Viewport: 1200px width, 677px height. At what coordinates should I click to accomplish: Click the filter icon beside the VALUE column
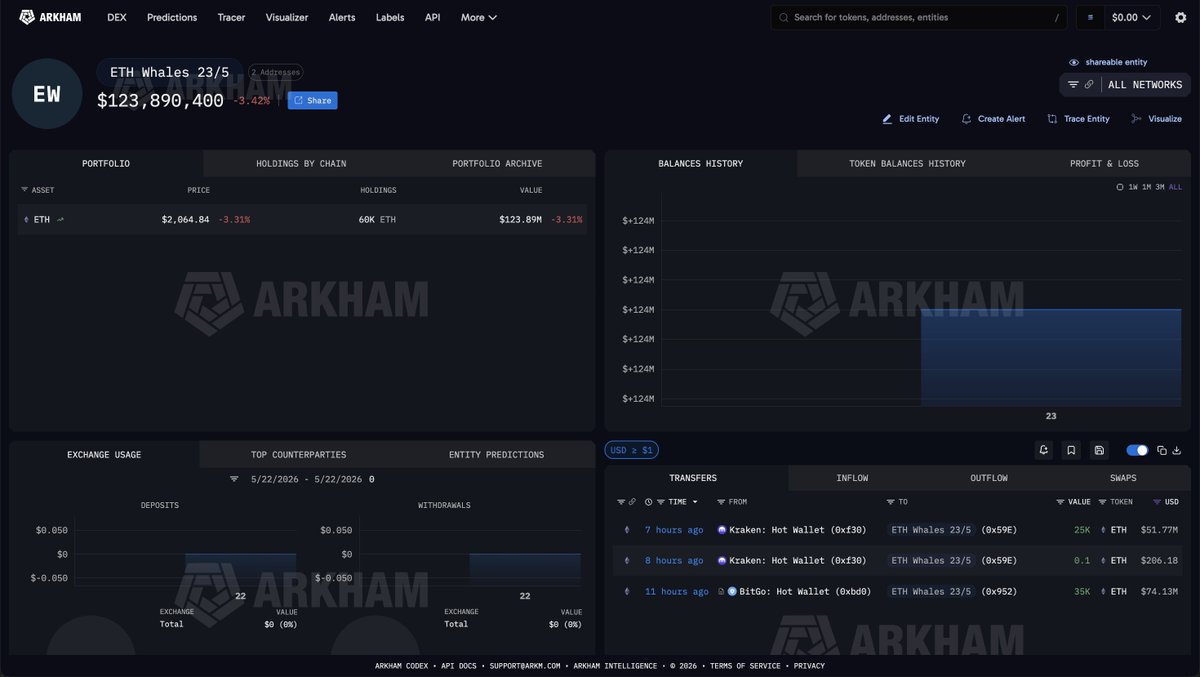pyautogui.click(x=1060, y=502)
